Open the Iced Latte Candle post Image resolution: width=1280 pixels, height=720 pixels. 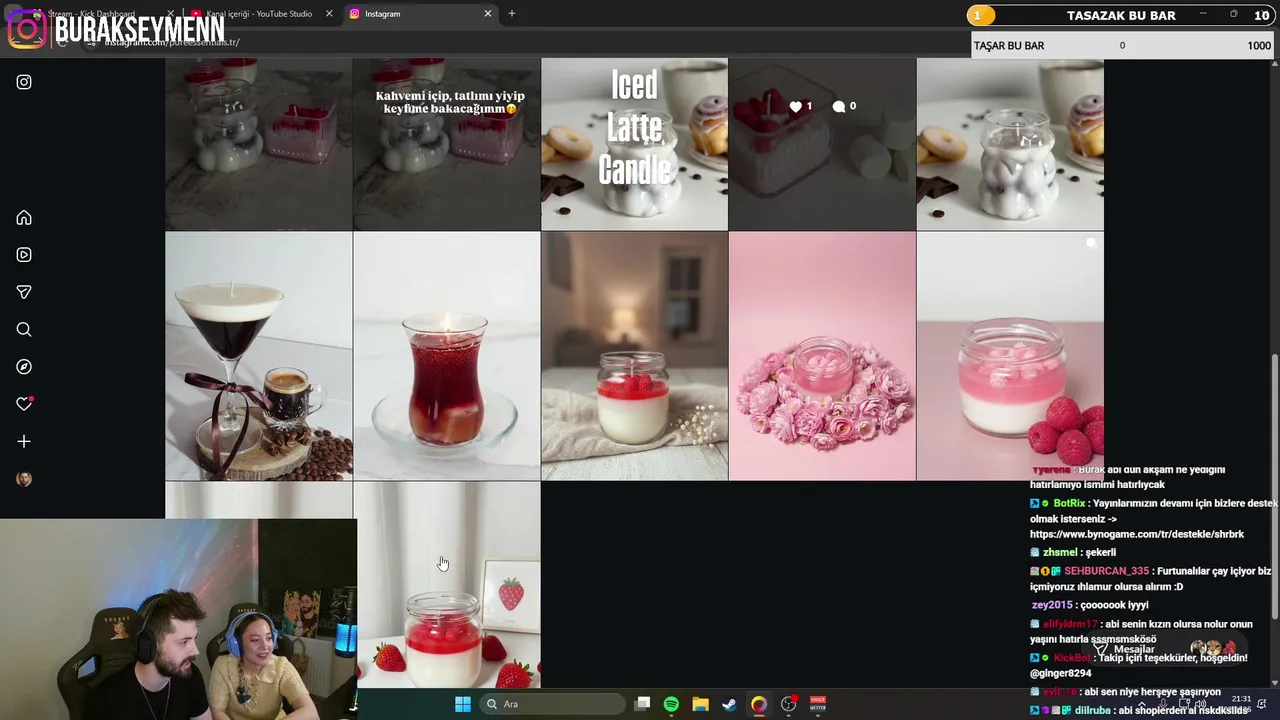coord(634,144)
